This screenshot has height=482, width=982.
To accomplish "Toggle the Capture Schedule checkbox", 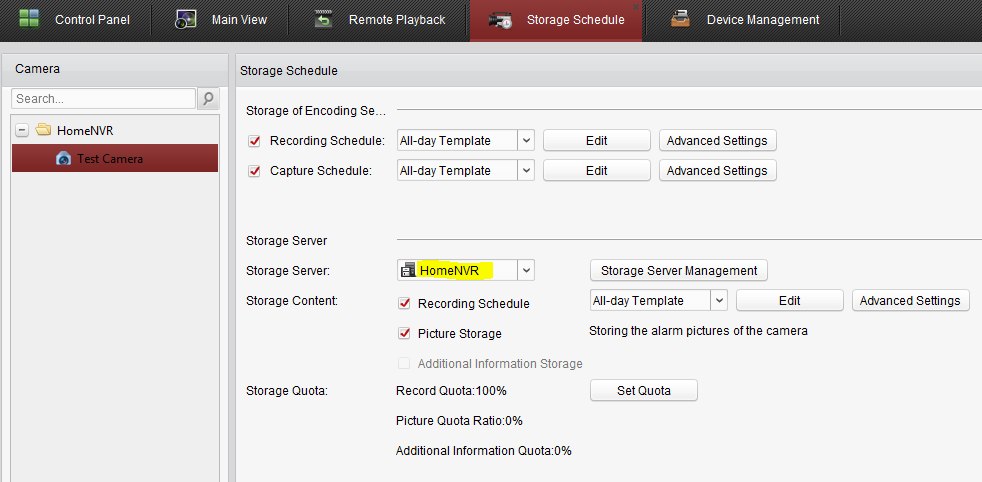I will point(254,171).
